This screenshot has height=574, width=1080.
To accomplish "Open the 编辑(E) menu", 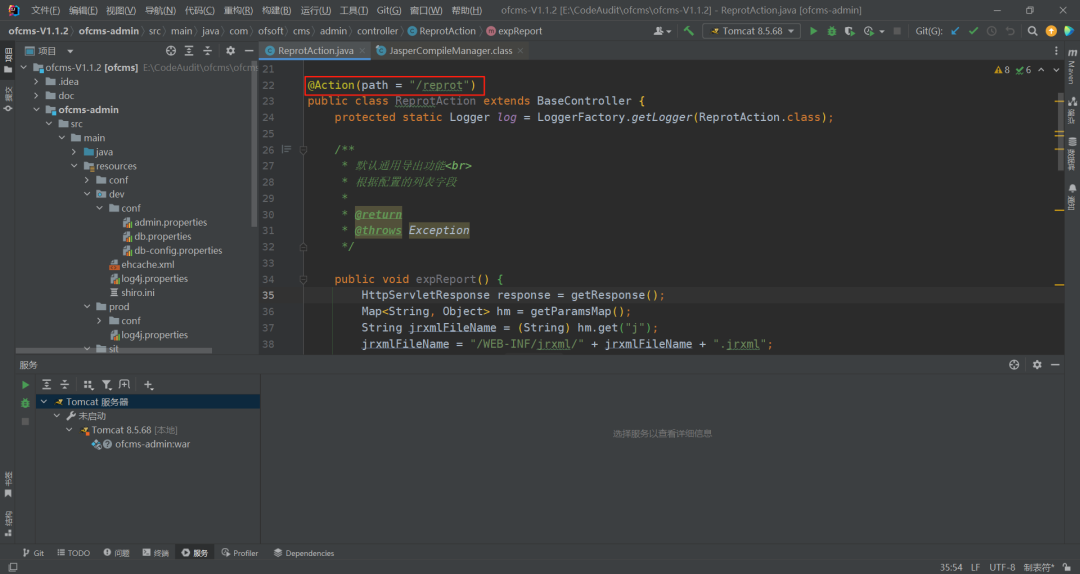I will coord(83,10).
